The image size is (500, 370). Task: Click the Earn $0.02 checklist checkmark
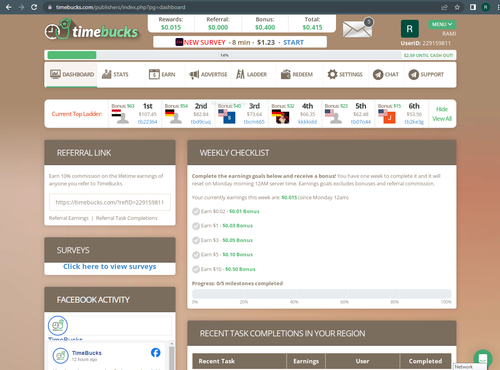pyautogui.click(x=196, y=211)
